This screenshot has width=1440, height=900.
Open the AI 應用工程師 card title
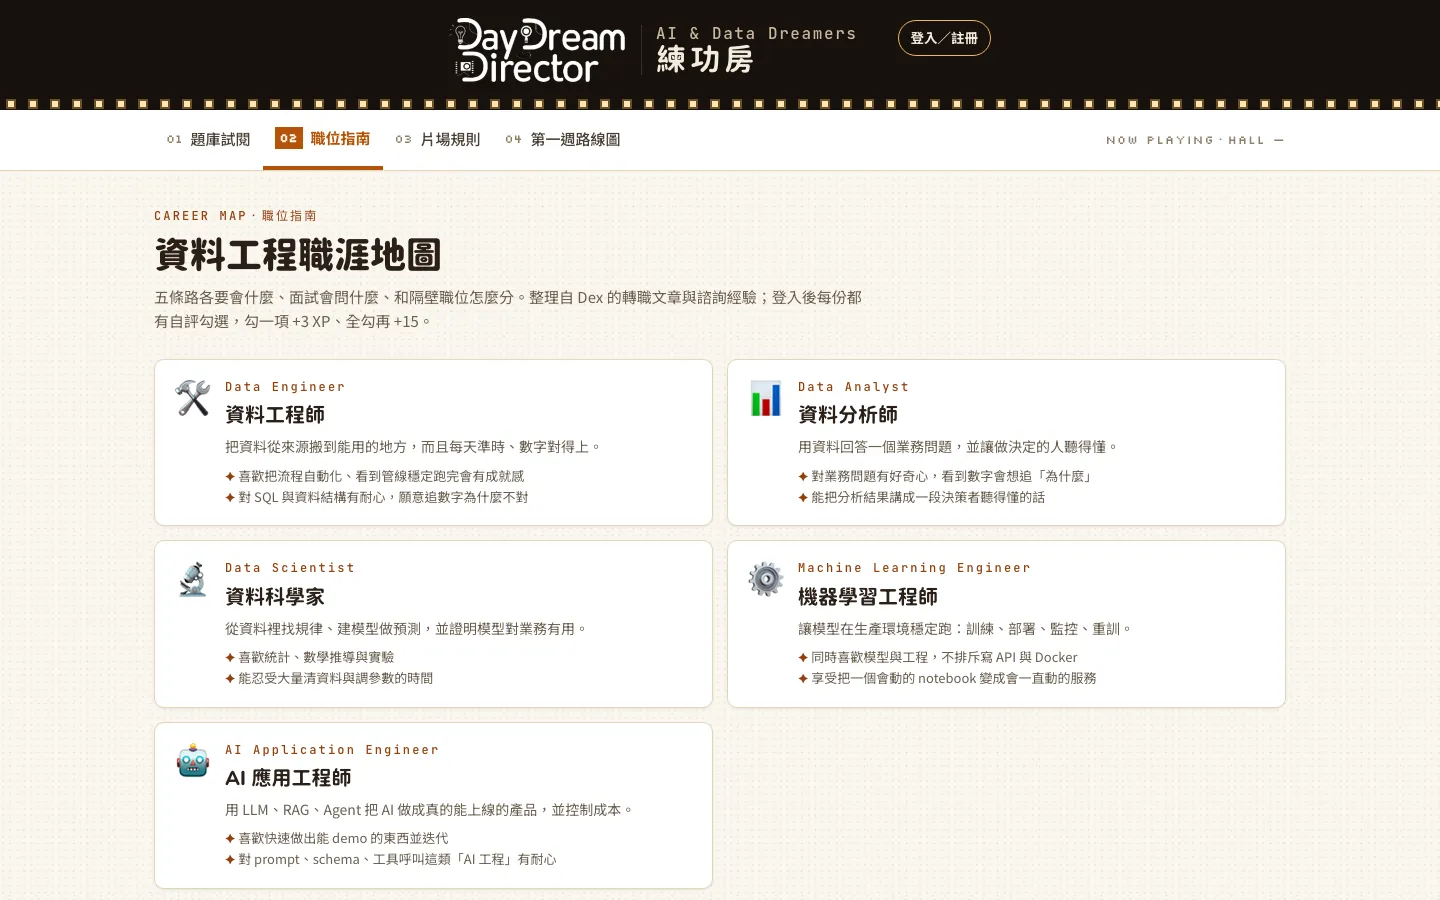coord(288,778)
